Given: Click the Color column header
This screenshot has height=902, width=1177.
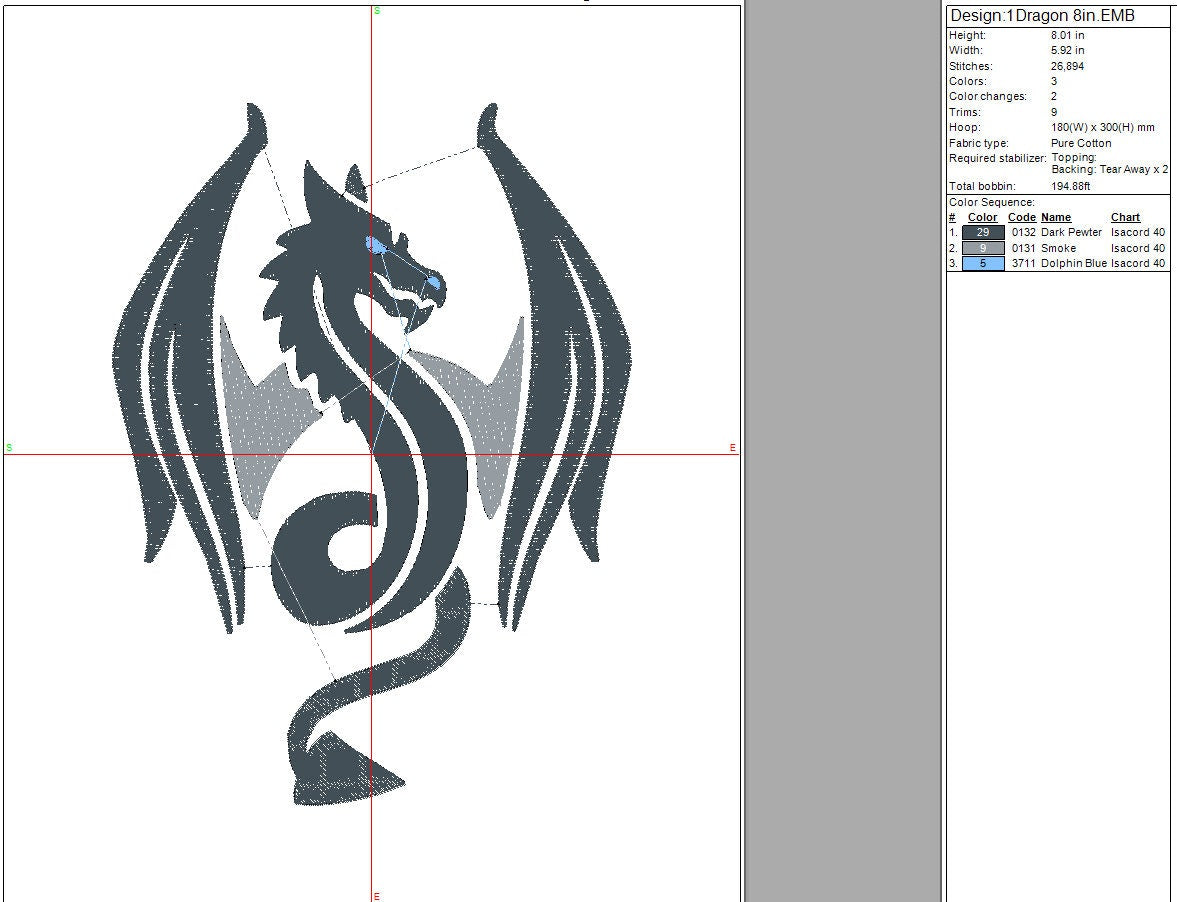Looking at the screenshot, I should [x=982, y=217].
